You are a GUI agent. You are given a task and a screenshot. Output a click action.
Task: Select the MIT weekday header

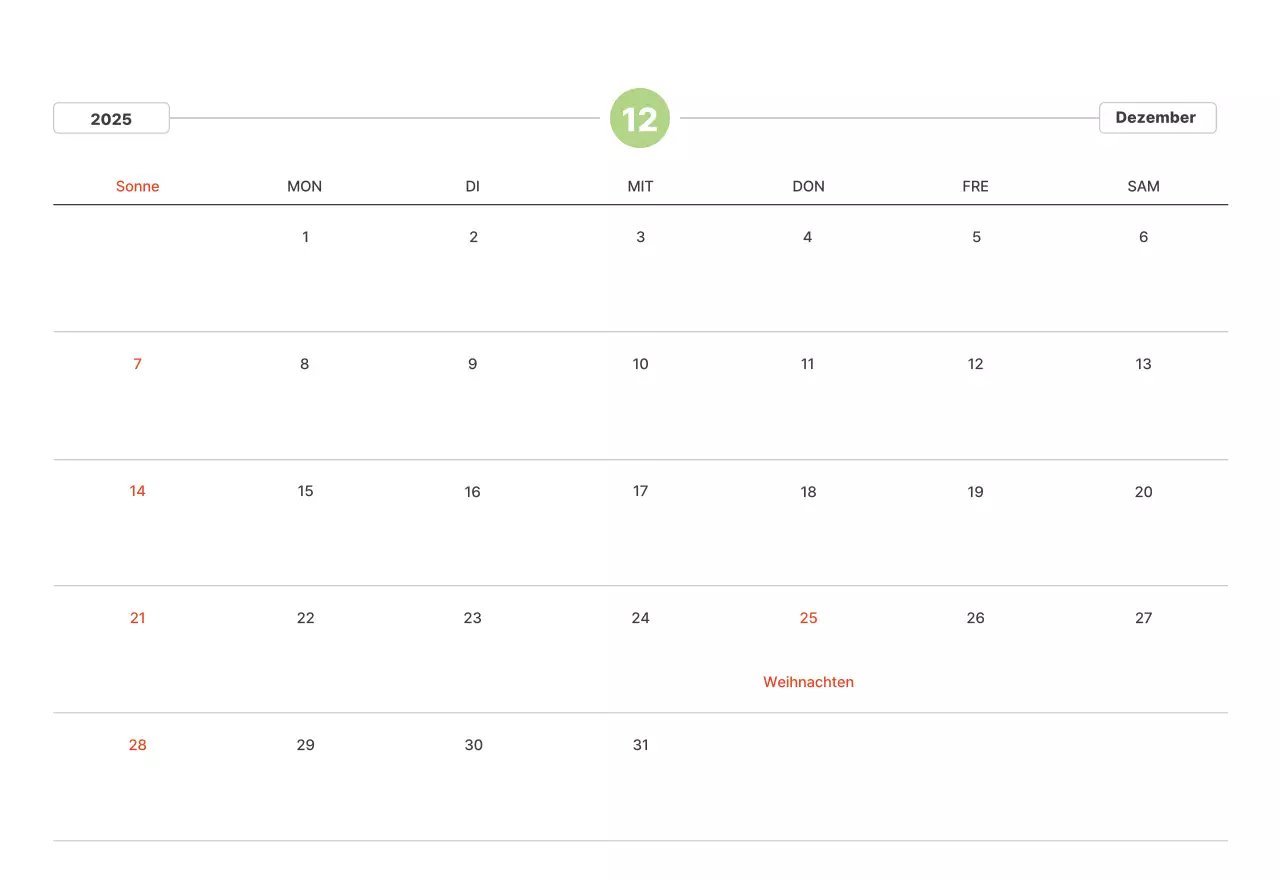tap(640, 186)
